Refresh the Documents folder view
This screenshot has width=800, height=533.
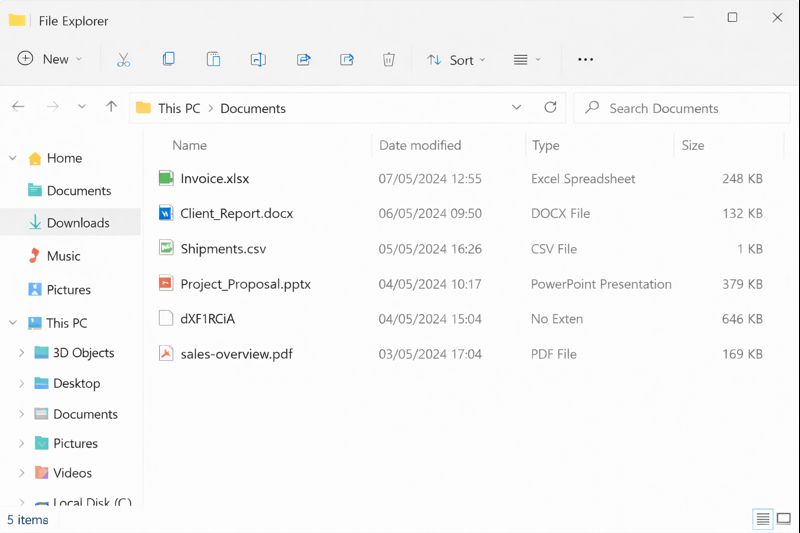[x=550, y=108]
